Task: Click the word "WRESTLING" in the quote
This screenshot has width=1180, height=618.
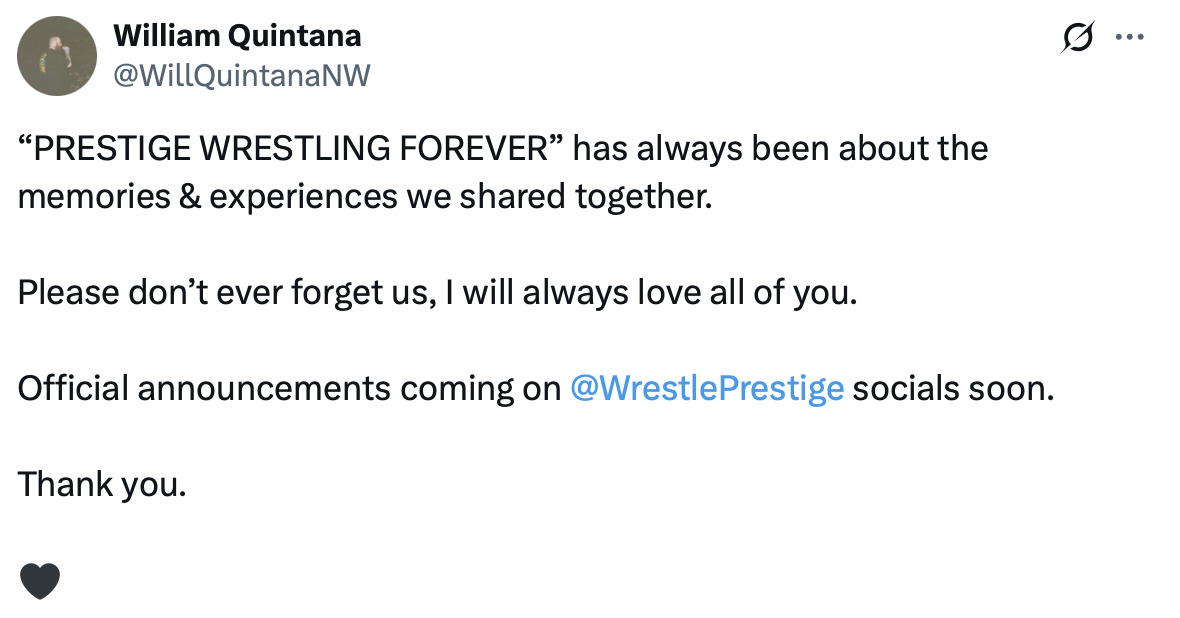Action: pyautogui.click(x=294, y=149)
